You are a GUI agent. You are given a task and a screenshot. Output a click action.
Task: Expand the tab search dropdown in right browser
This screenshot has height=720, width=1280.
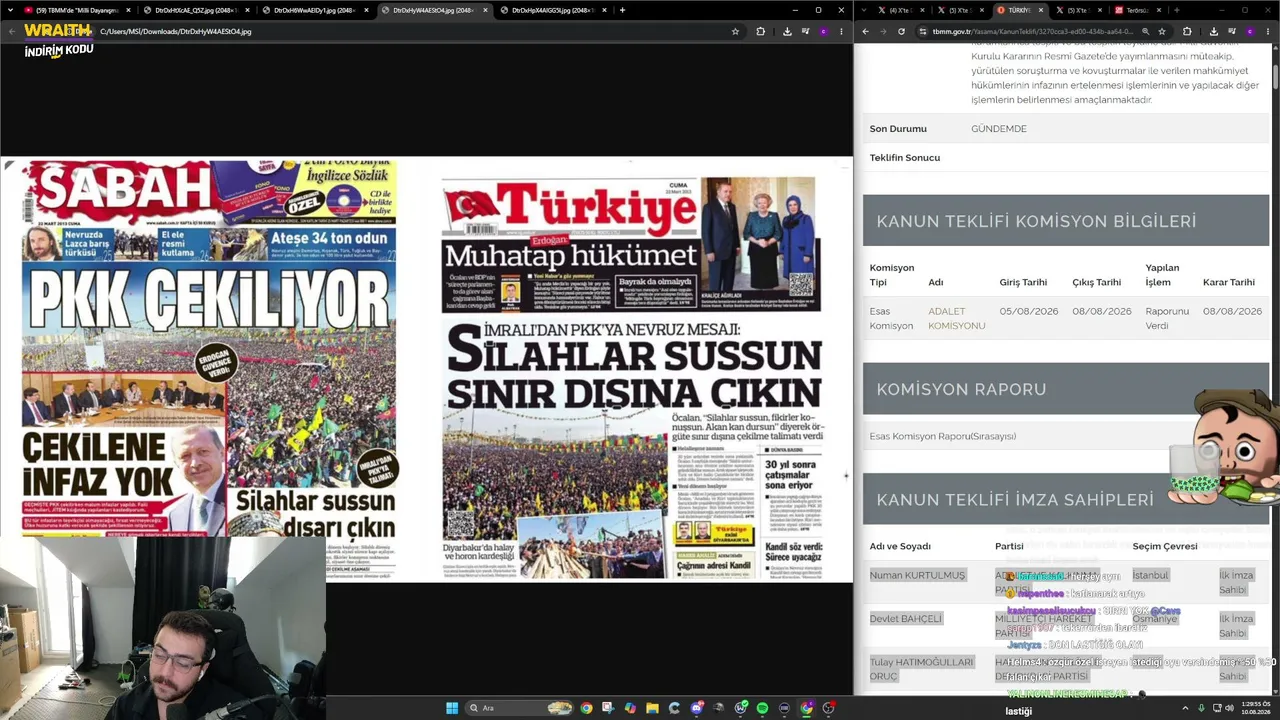[863, 10]
